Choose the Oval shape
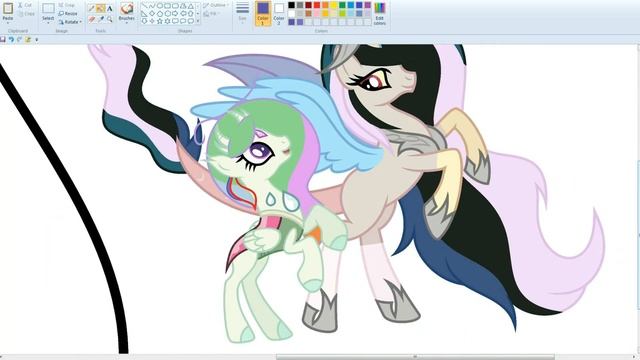This screenshot has height=360, width=640. tap(160, 6)
